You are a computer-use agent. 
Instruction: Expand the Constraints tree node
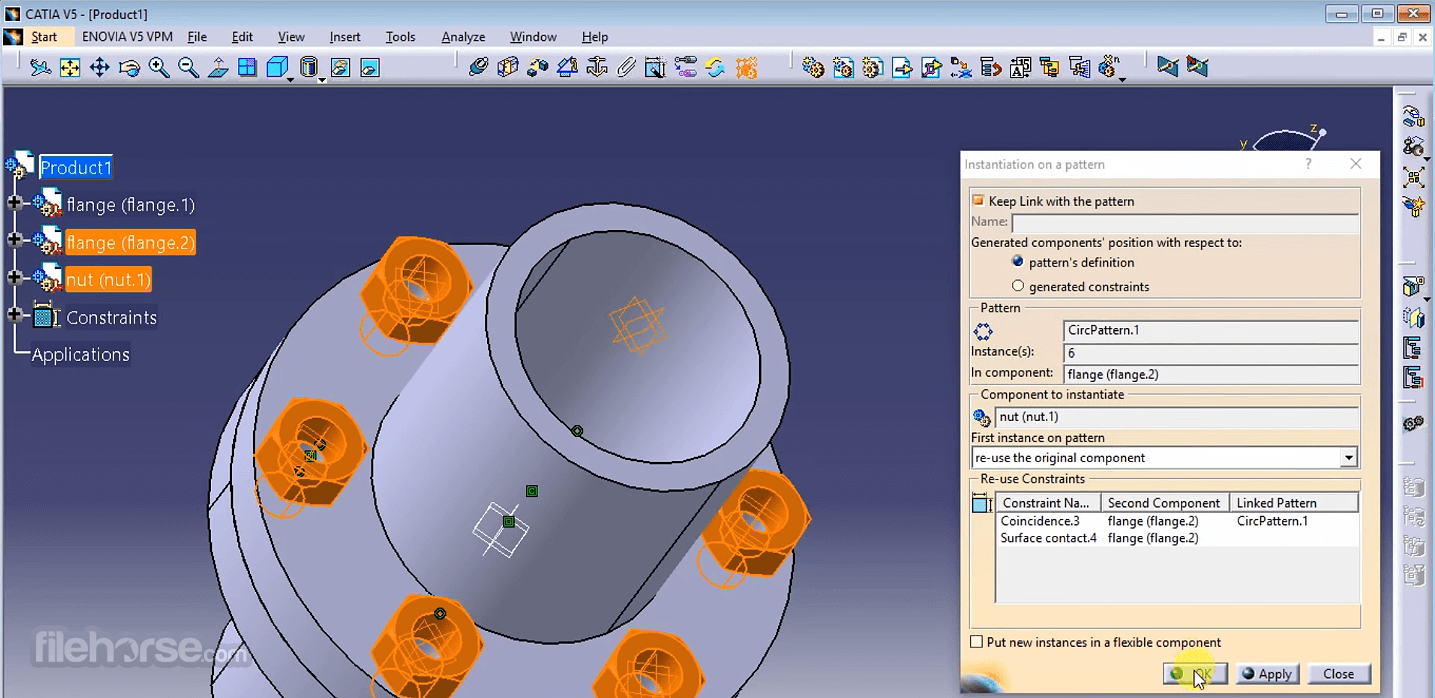[x=15, y=316]
